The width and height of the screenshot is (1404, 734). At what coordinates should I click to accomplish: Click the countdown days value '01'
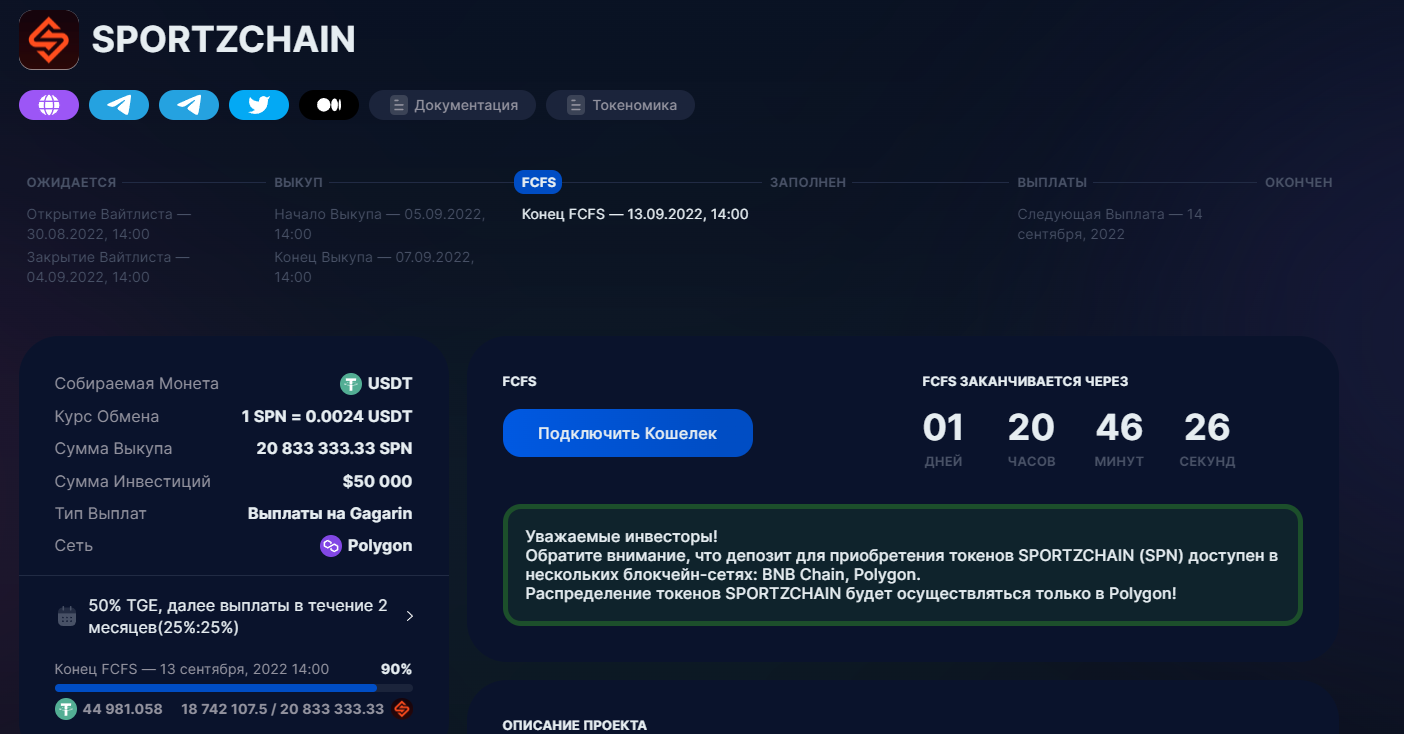point(943,428)
